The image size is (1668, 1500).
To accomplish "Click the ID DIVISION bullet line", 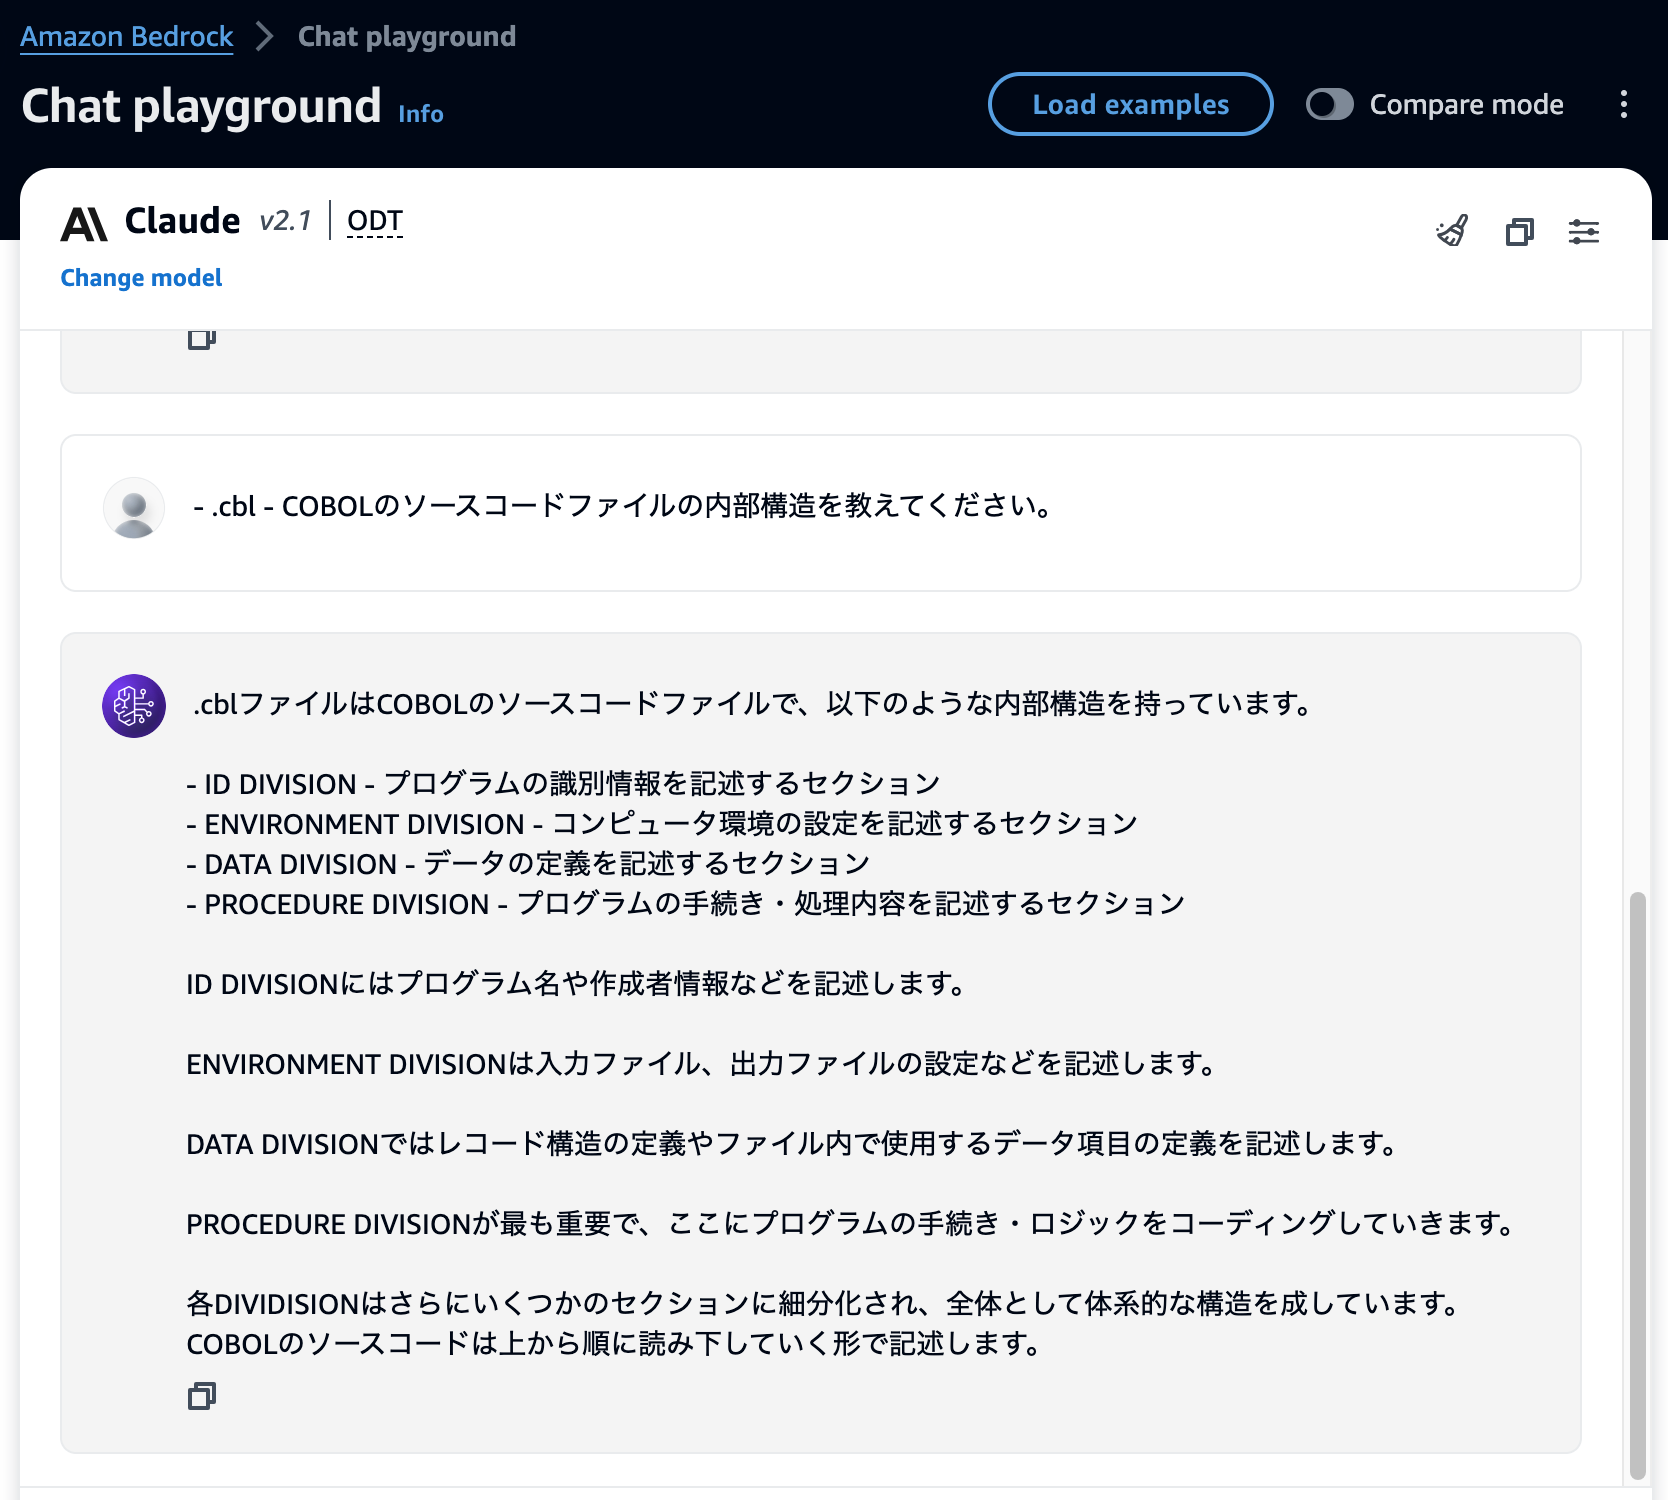I will click(x=563, y=783).
